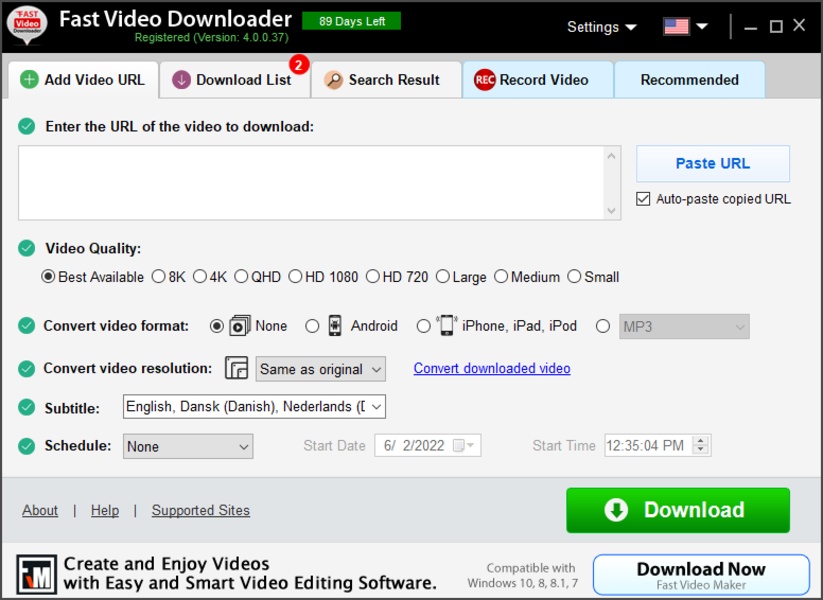Uncheck Auto-paste copied URL

pyautogui.click(x=642, y=199)
